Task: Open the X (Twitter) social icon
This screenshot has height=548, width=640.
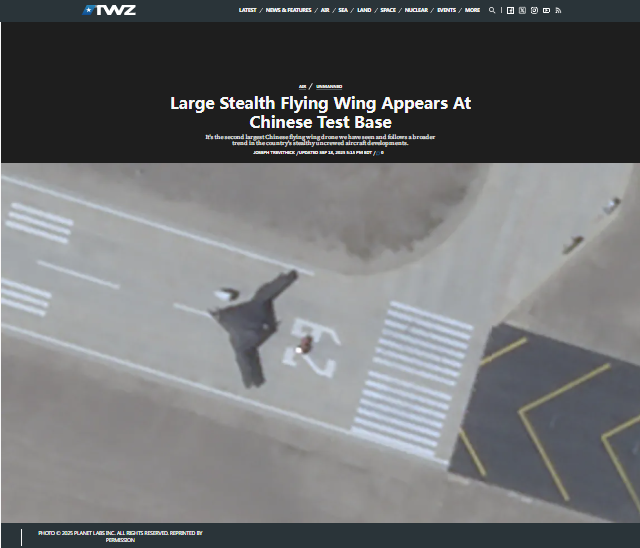Action: coord(523,10)
